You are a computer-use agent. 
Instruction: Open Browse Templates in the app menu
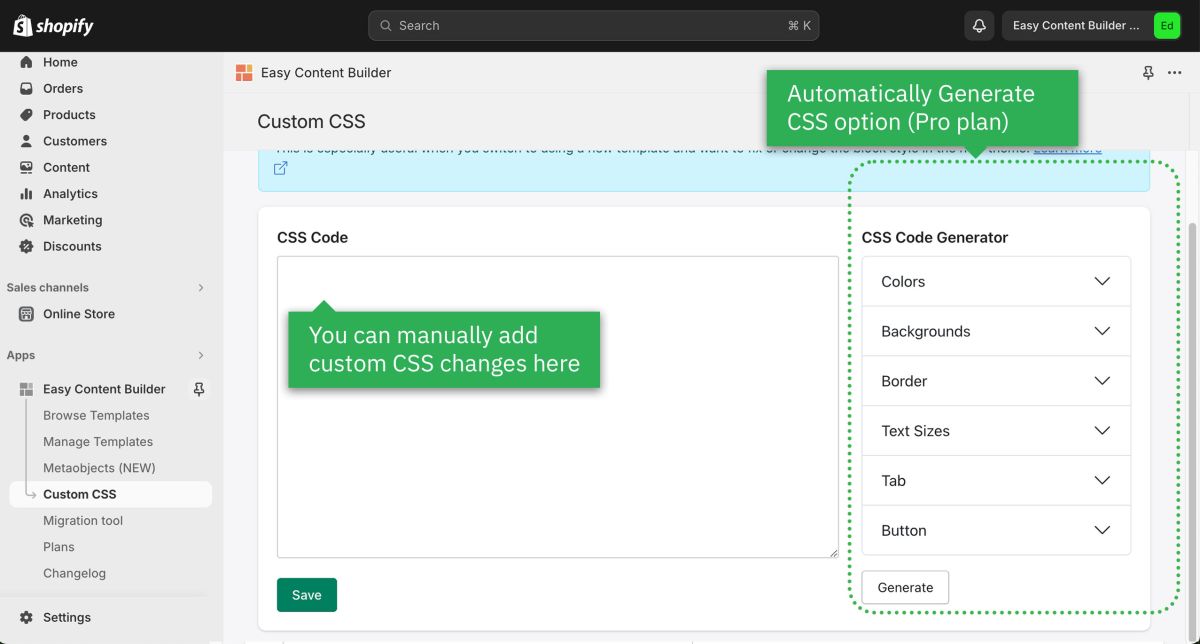pos(95,415)
